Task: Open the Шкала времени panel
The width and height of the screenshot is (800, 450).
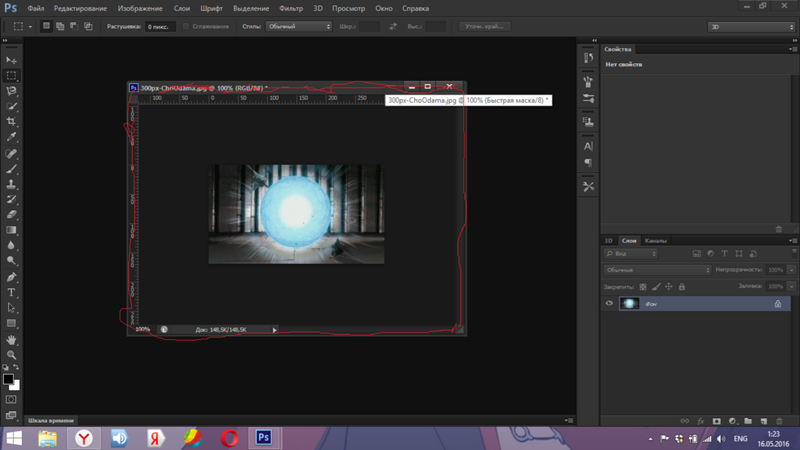Action: click(51, 420)
